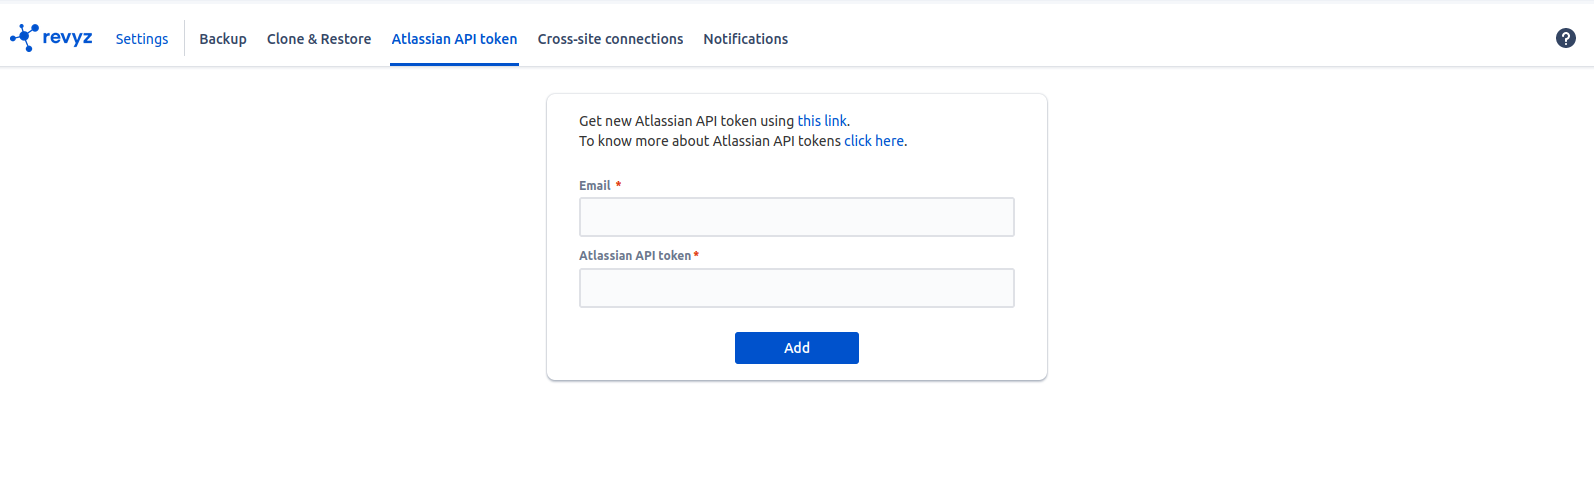Click the 'Get new Atlassian API token' text
Screen dimensions: 1594x501
(686, 121)
